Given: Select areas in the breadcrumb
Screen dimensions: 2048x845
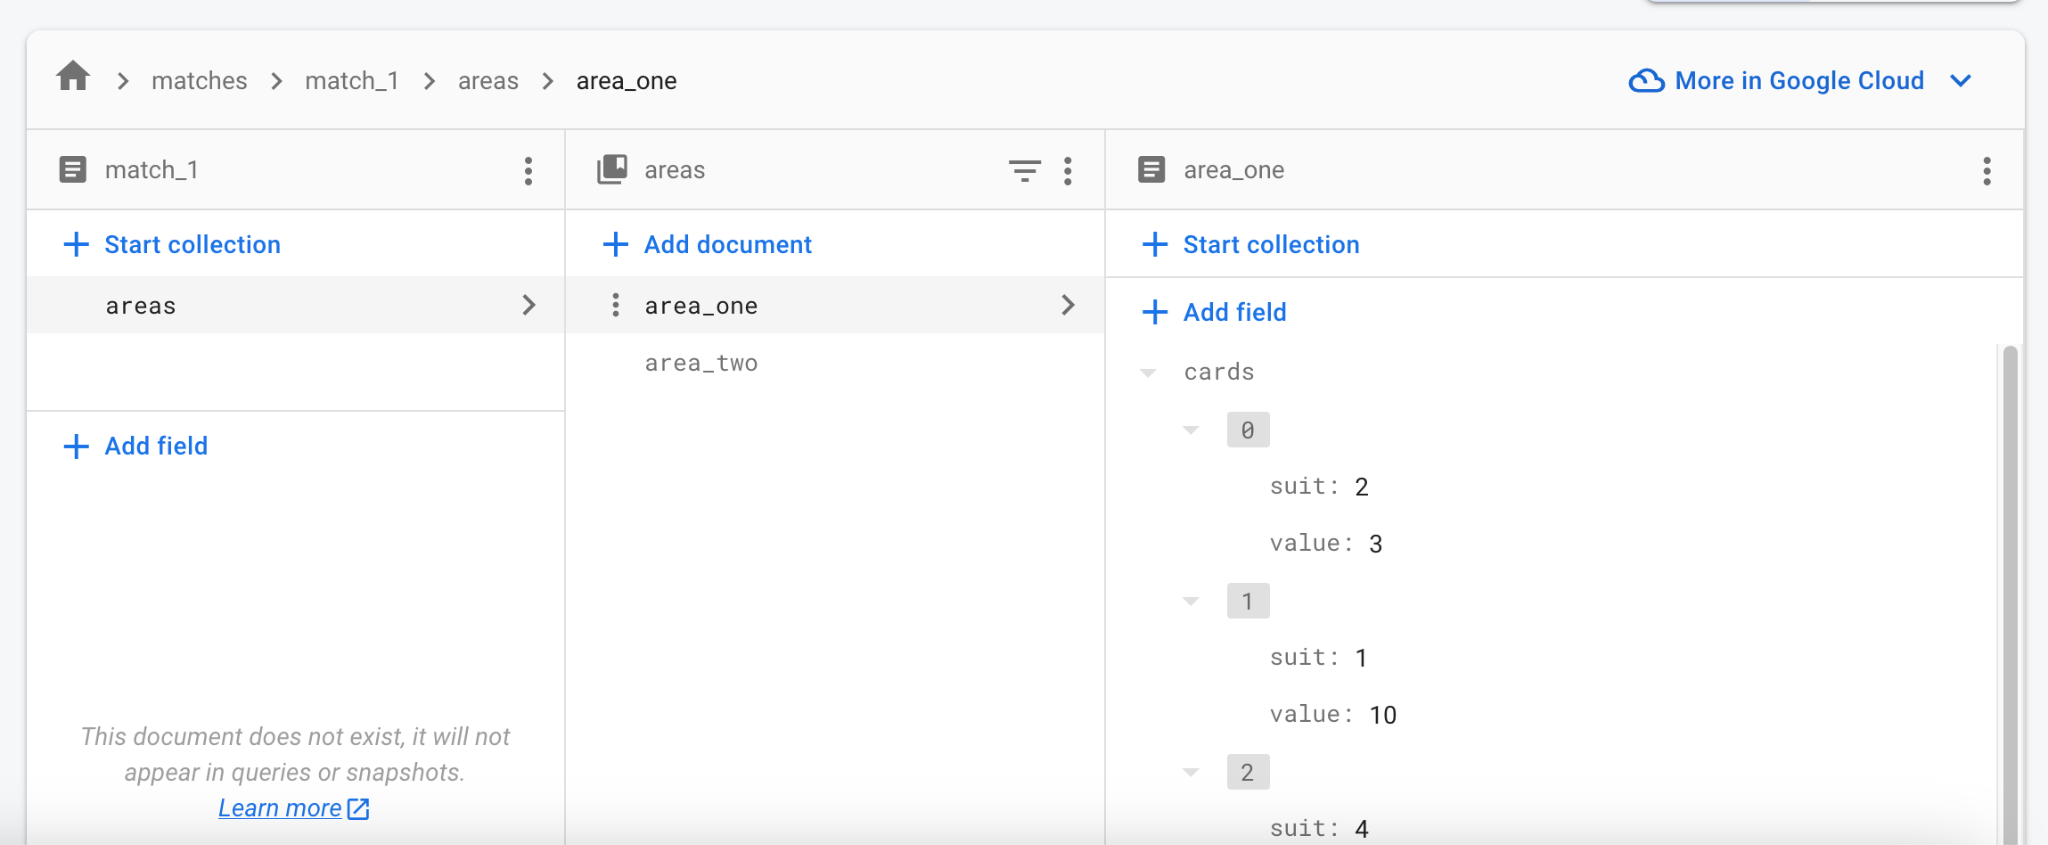Looking at the screenshot, I should tap(489, 80).
